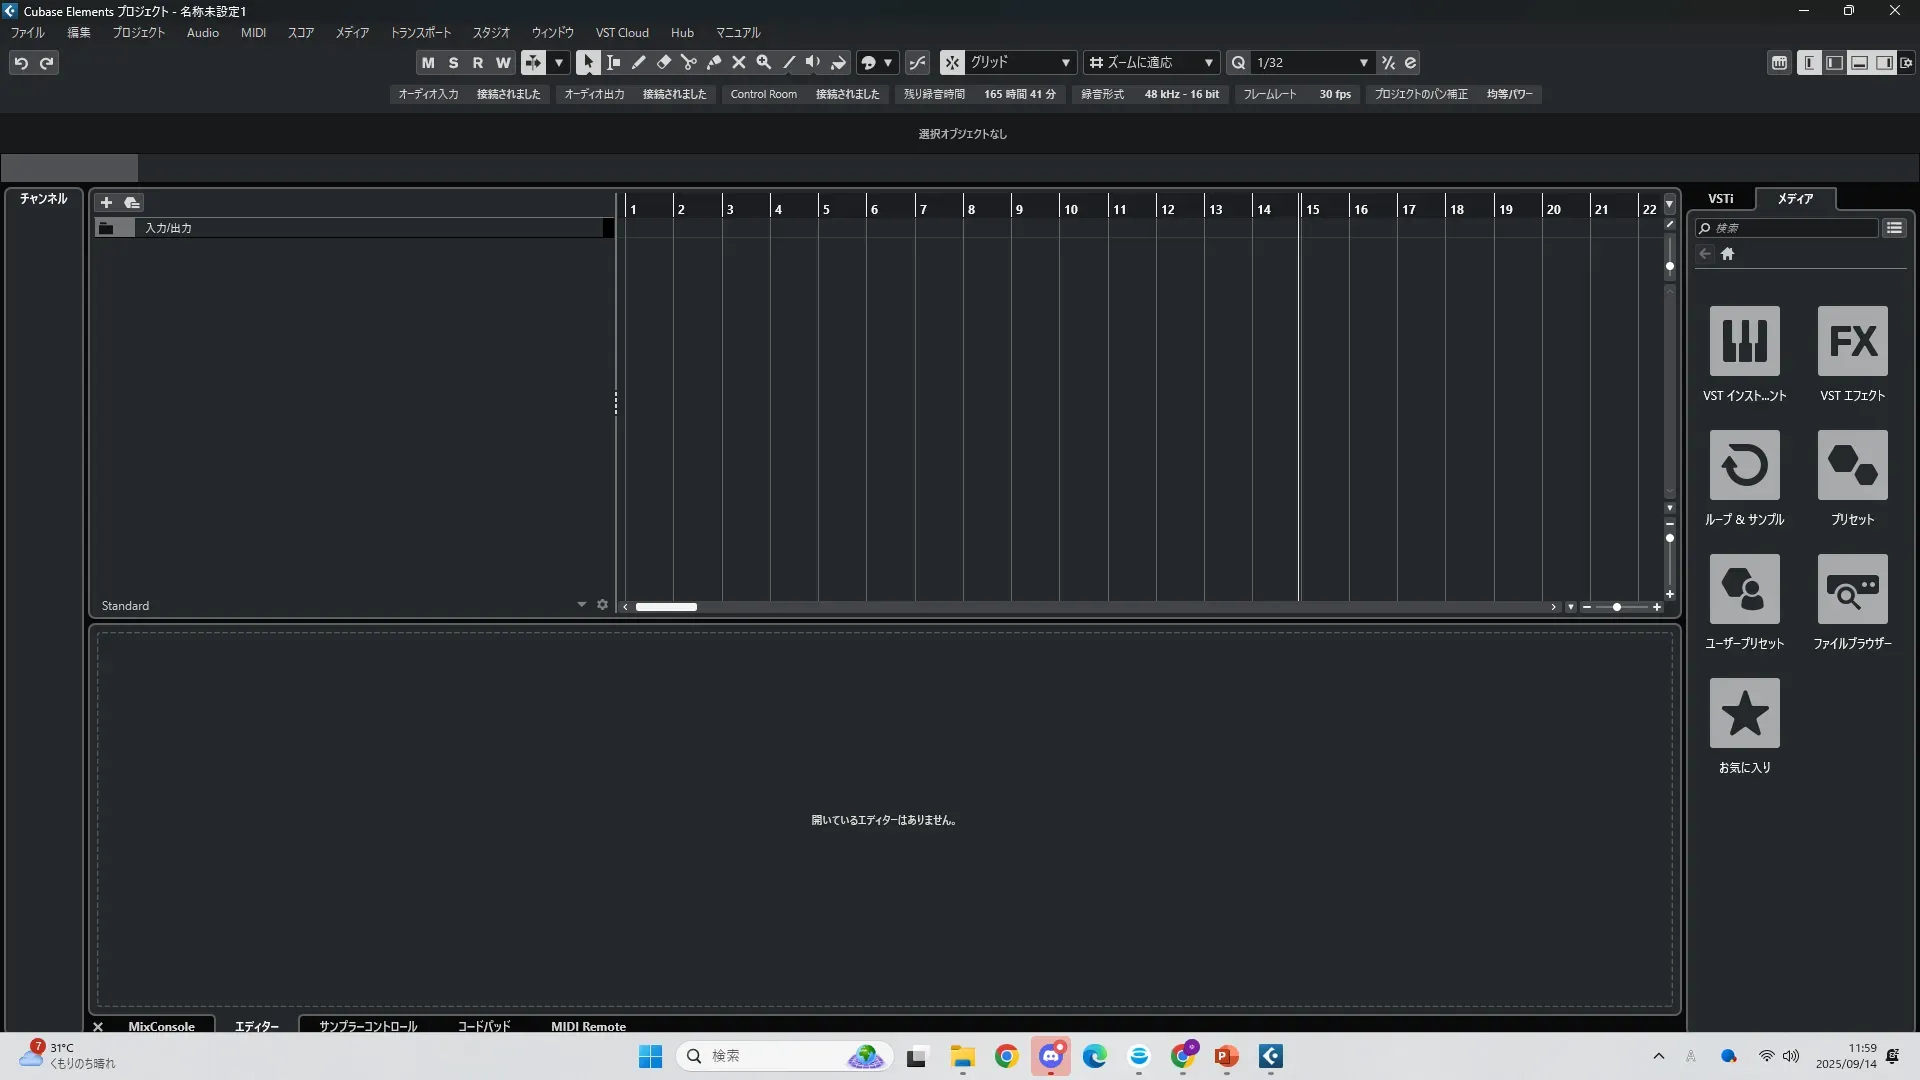Toggle the Solo (S) state button
1920x1080 pixels.
click(x=453, y=63)
